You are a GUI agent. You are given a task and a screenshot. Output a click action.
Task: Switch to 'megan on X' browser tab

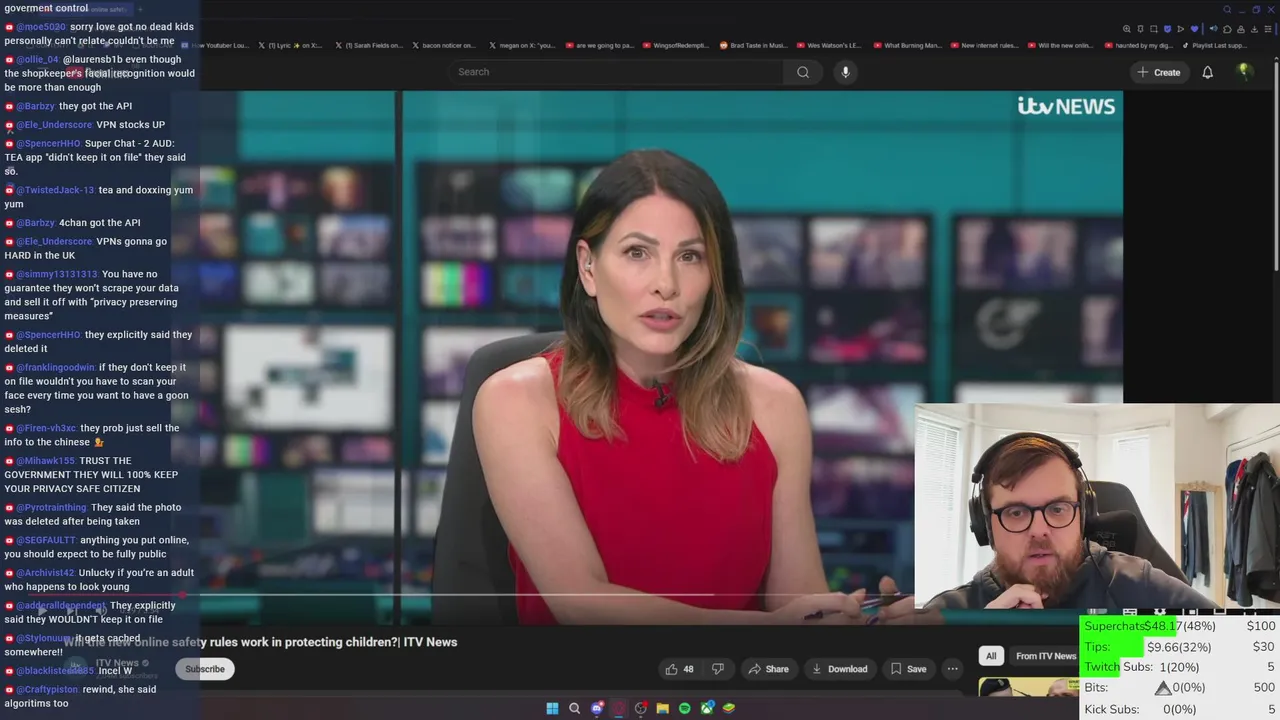coord(522,45)
